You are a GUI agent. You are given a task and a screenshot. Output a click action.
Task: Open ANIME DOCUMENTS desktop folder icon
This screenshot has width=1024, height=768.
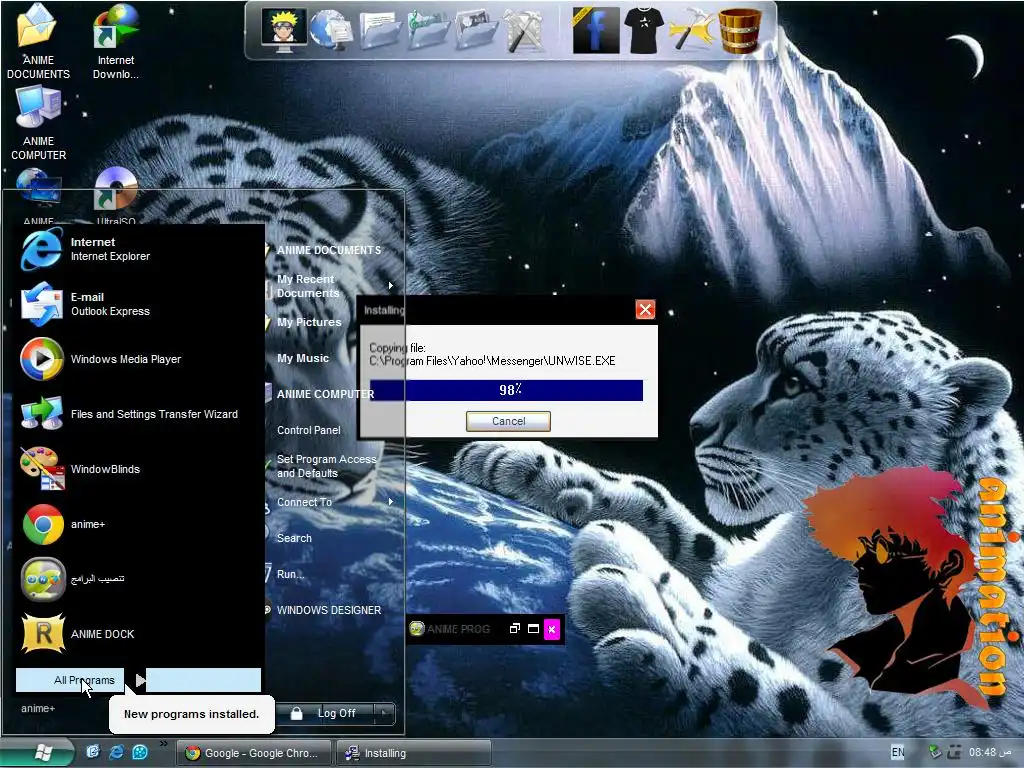38,42
